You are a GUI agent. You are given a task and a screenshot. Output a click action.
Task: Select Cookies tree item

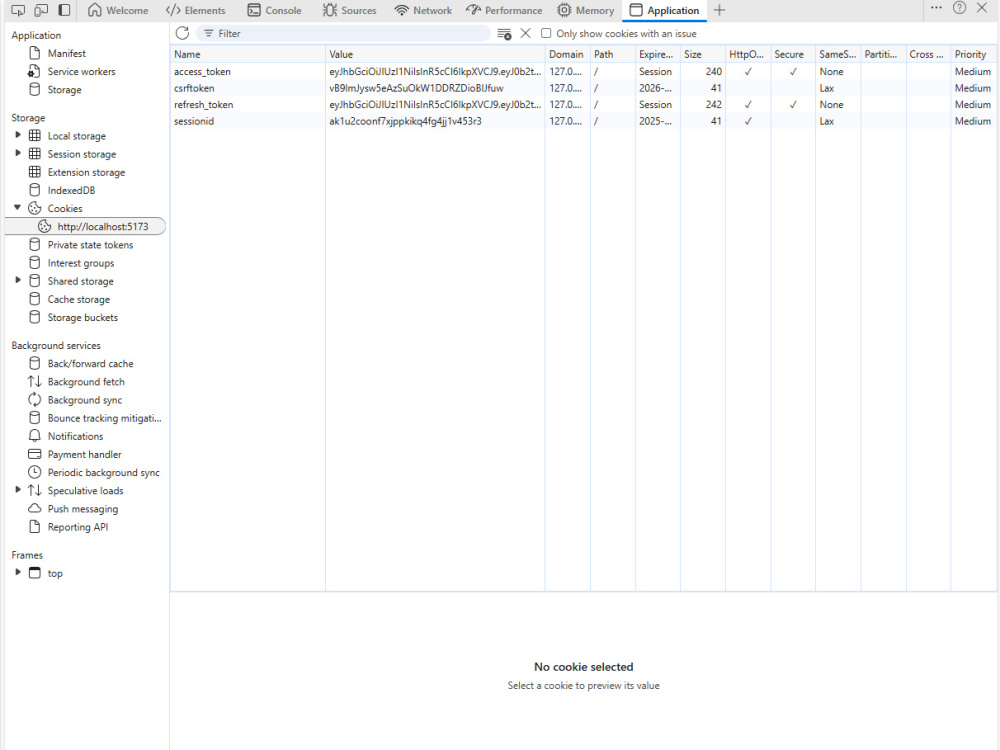coord(64,209)
